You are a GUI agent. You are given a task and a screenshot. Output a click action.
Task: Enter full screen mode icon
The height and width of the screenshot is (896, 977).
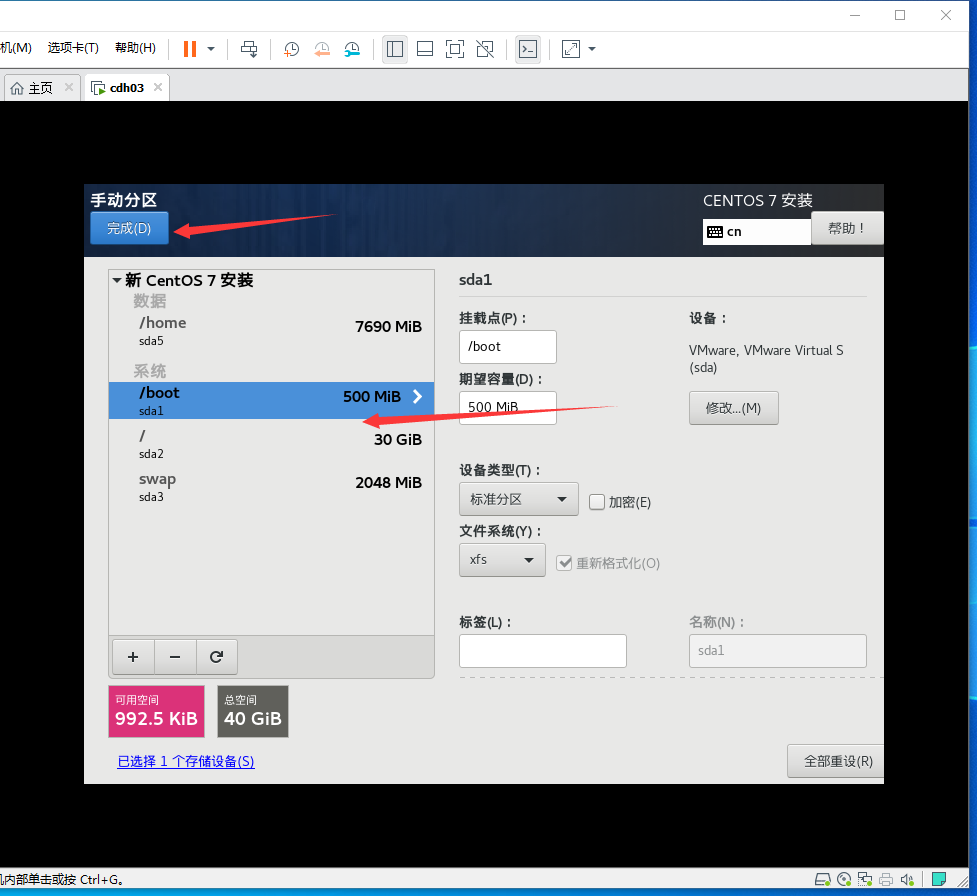[x=455, y=49]
